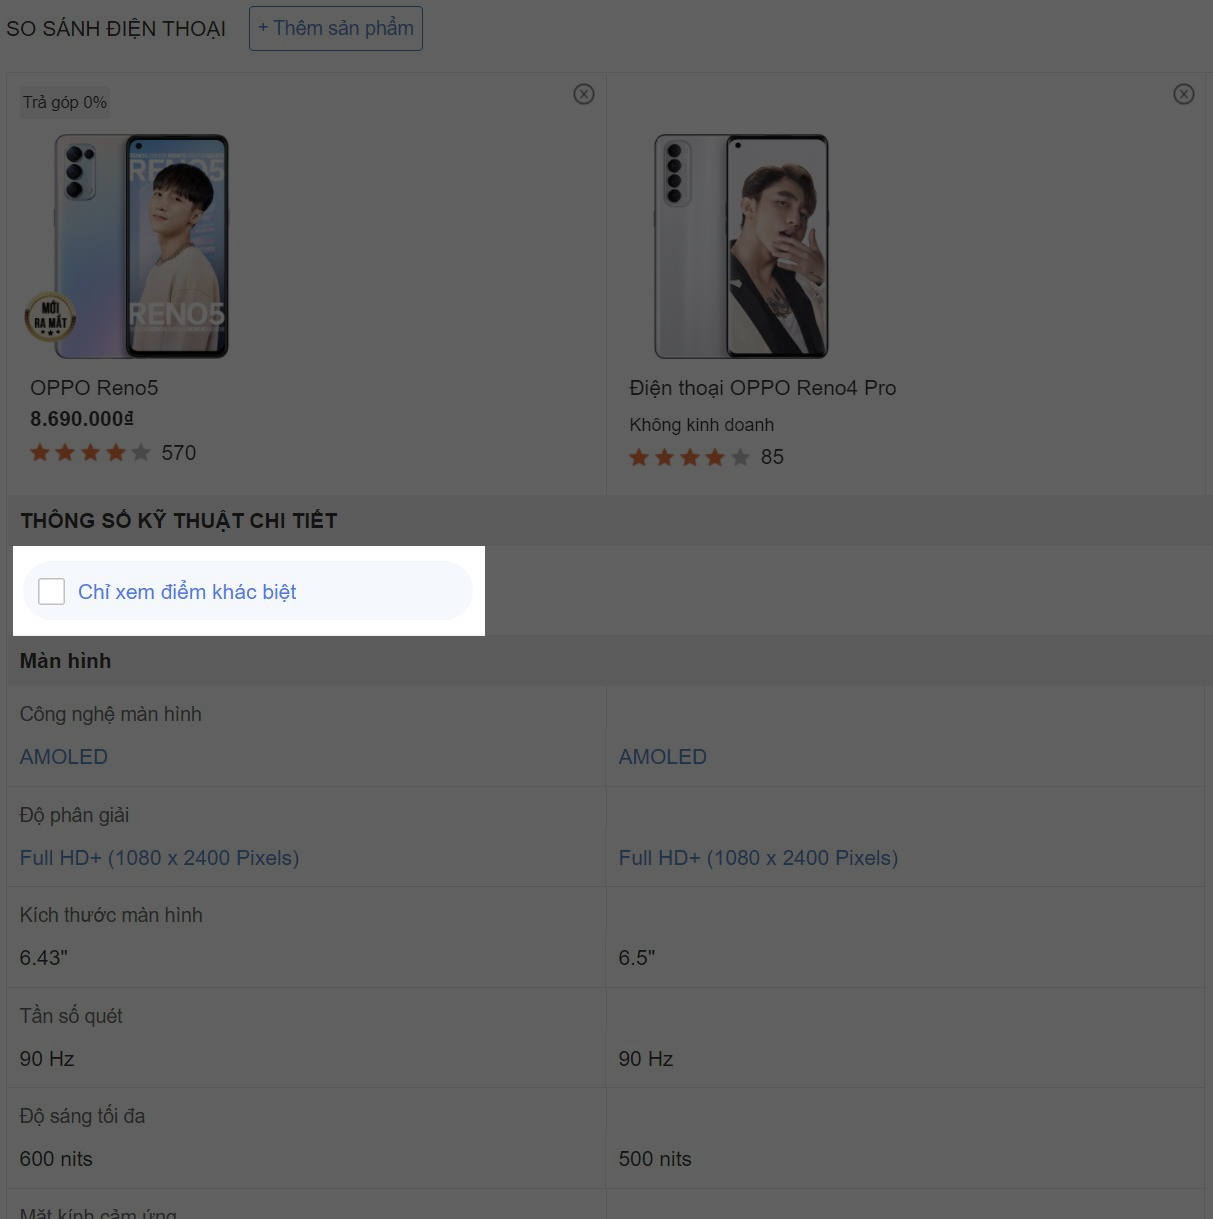Image resolution: width=1213 pixels, height=1219 pixels.
Task: Enable 'Chỉ xem điểm khác biệt' checkbox
Action: coord(51,591)
